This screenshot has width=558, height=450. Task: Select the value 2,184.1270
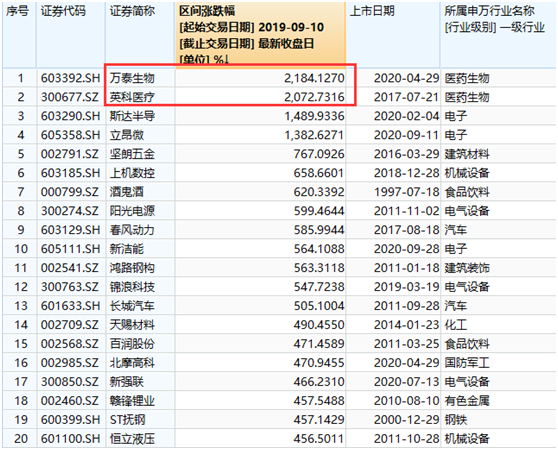[314, 78]
